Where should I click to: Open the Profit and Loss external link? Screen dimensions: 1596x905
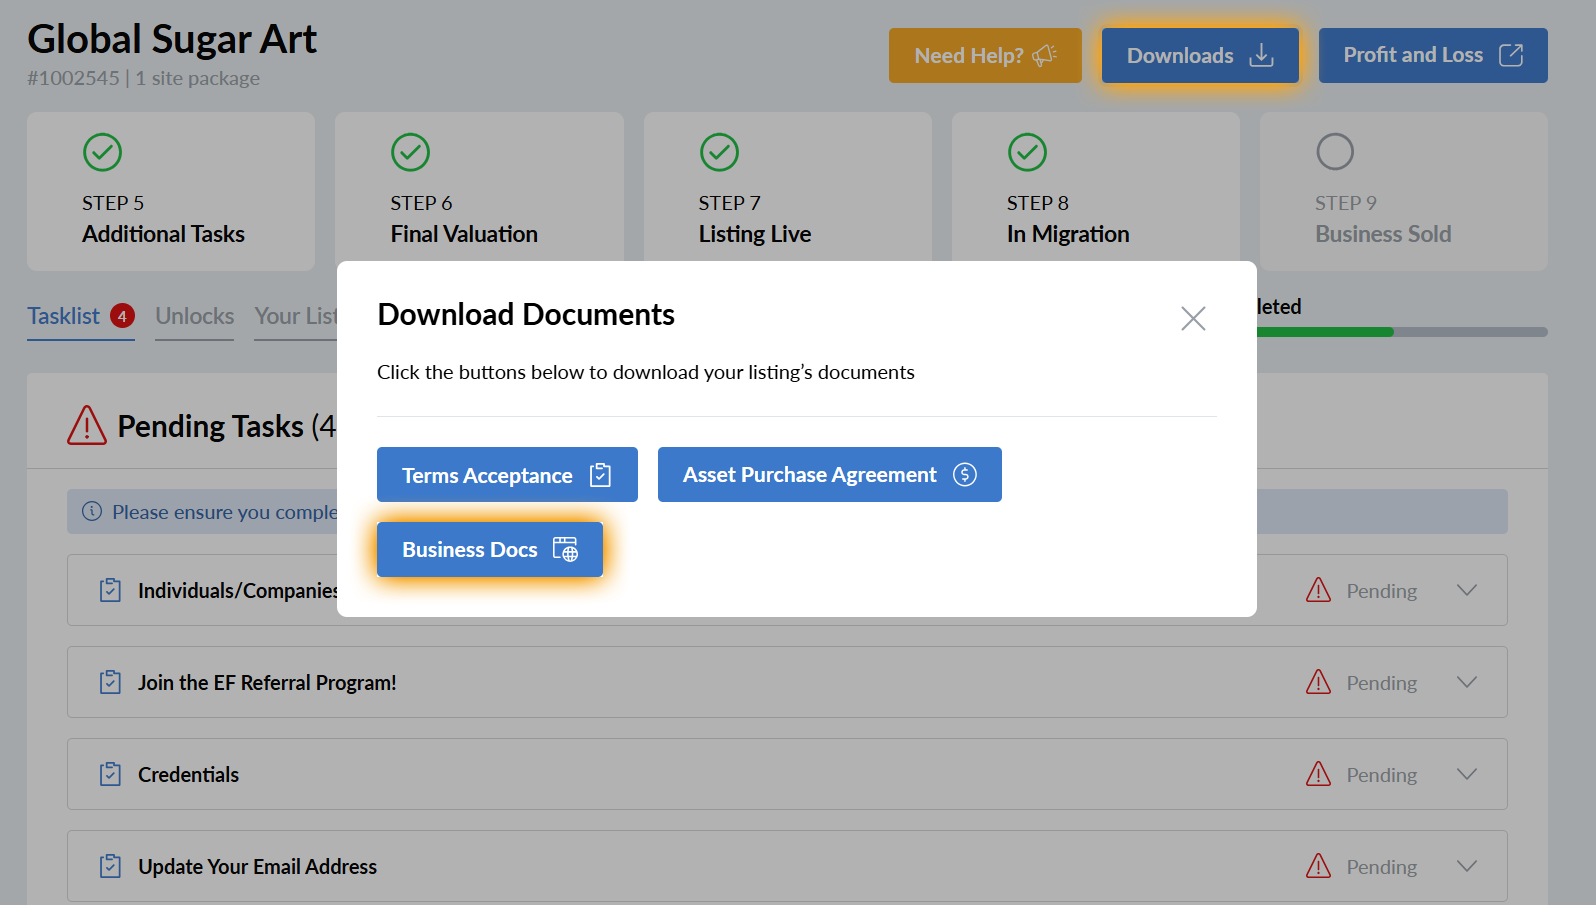(x=1432, y=55)
